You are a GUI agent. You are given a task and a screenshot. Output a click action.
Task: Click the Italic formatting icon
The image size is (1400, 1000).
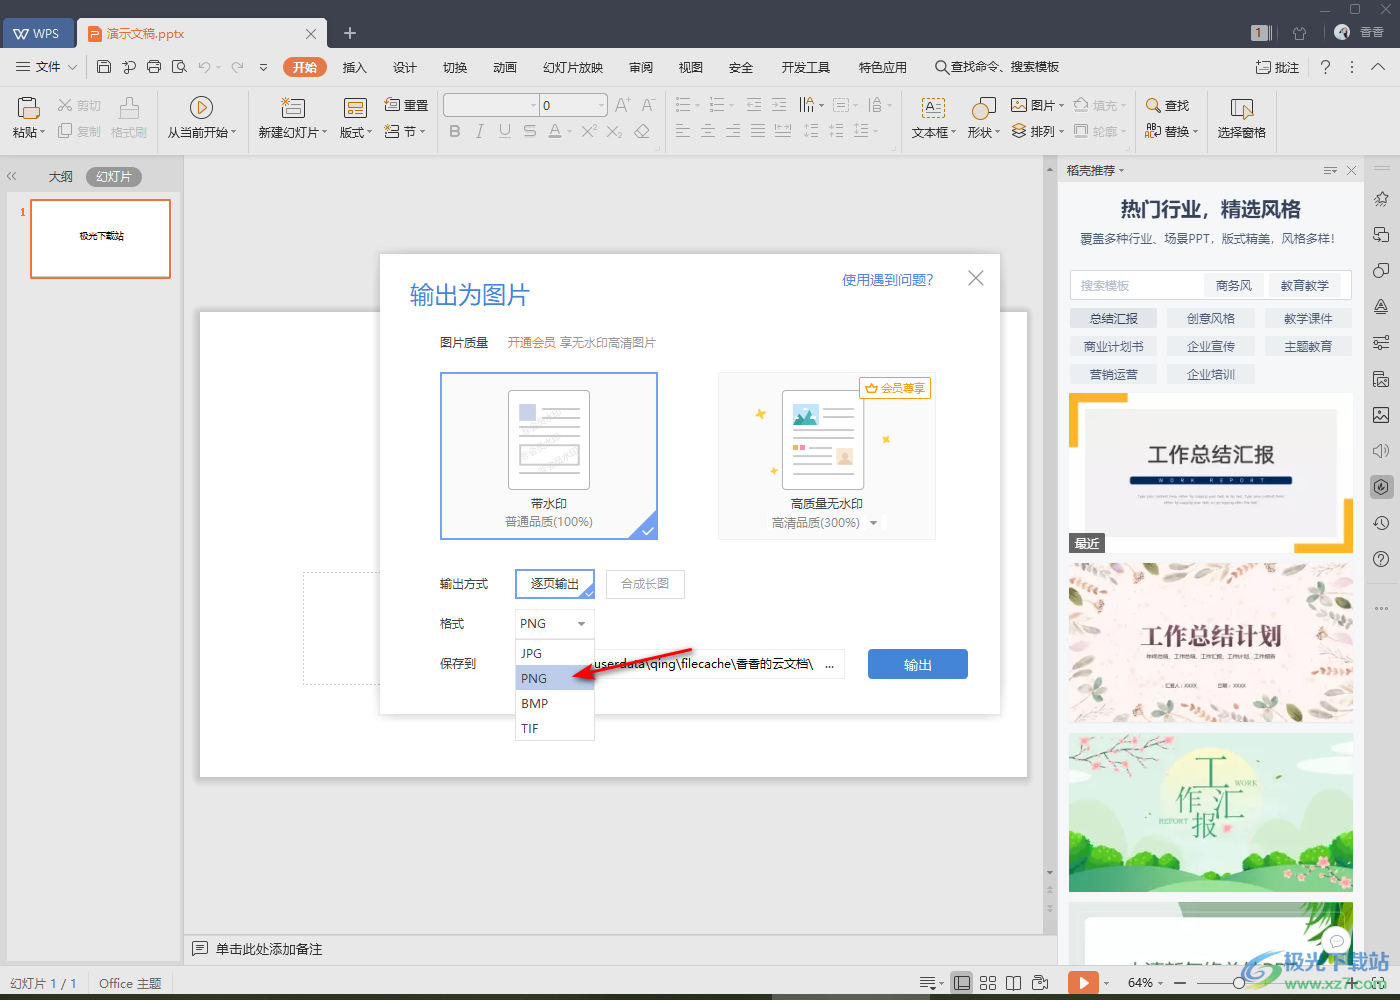(480, 131)
